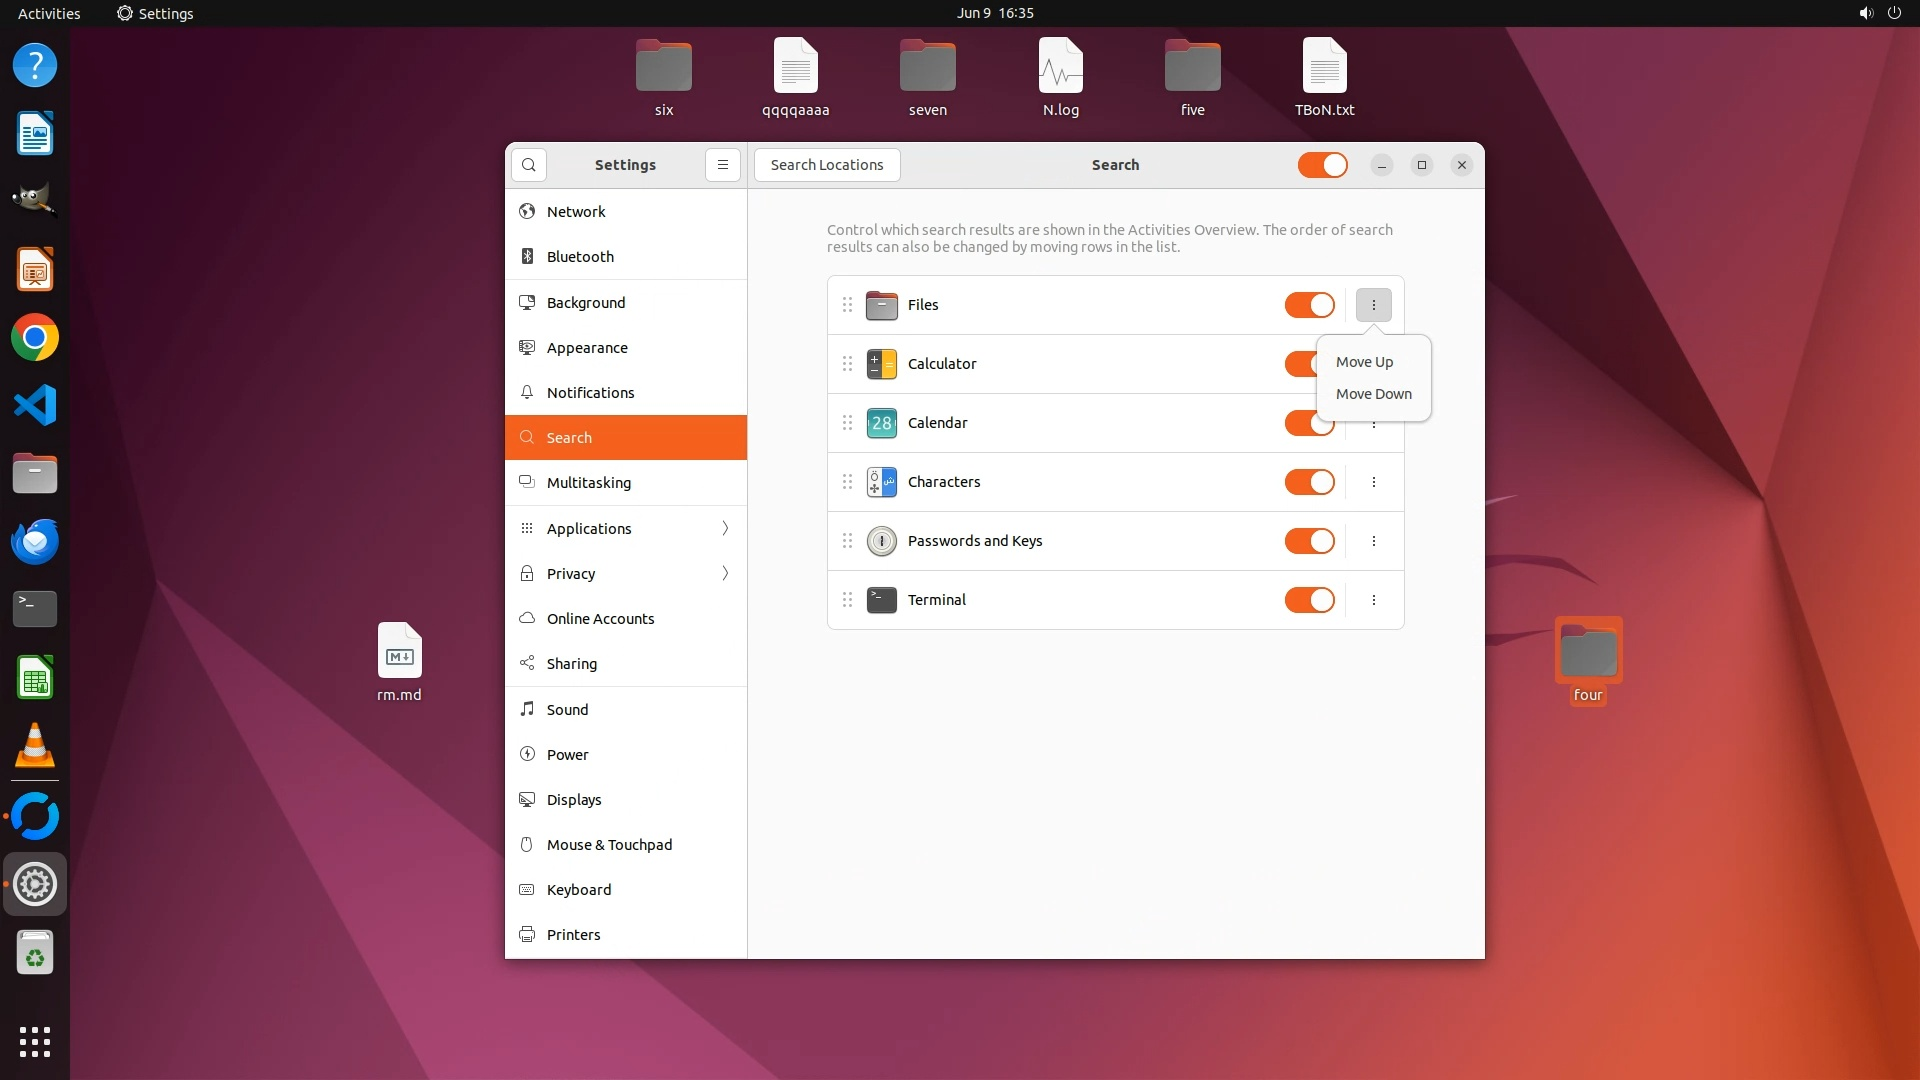This screenshot has height=1080, width=1920.
Task: Turn off Terminal search results switch
Action: coord(1309,600)
